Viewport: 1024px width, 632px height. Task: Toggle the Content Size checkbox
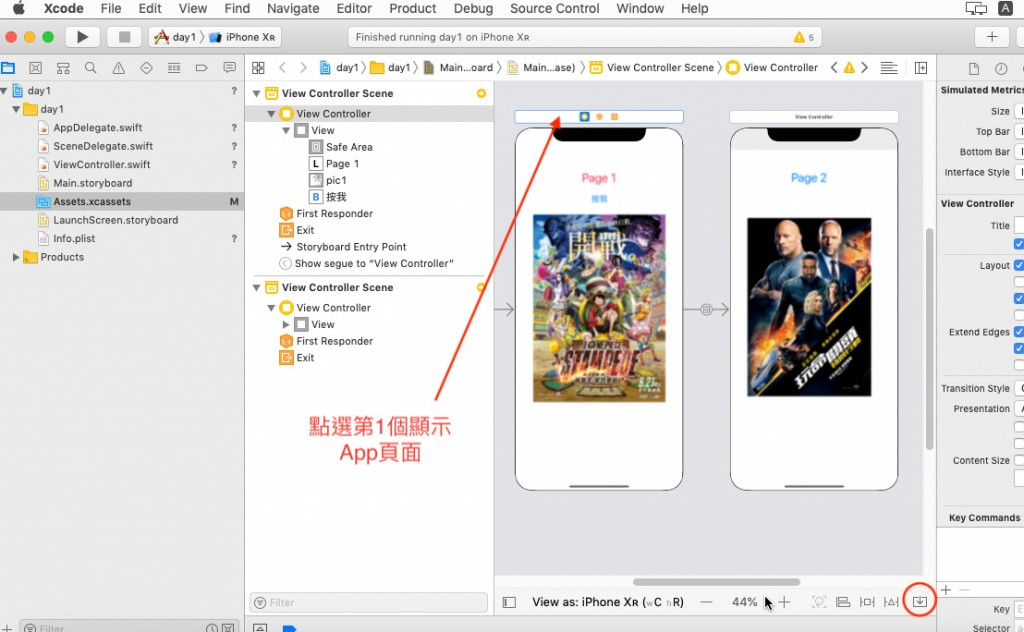coord(1019,460)
